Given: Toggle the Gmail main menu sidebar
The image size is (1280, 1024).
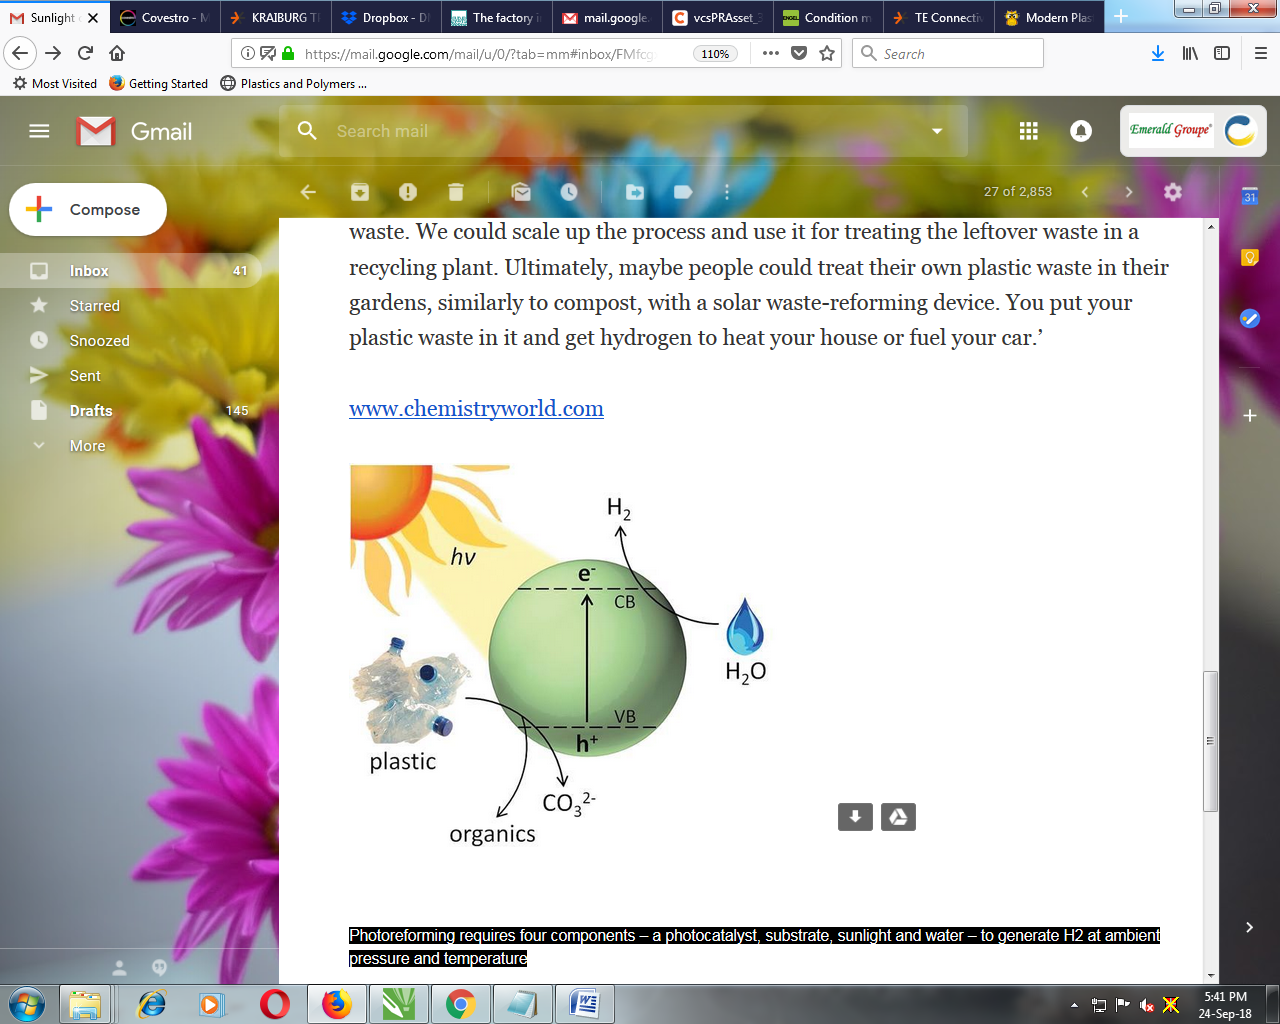Looking at the screenshot, I should (x=39, y=131).
